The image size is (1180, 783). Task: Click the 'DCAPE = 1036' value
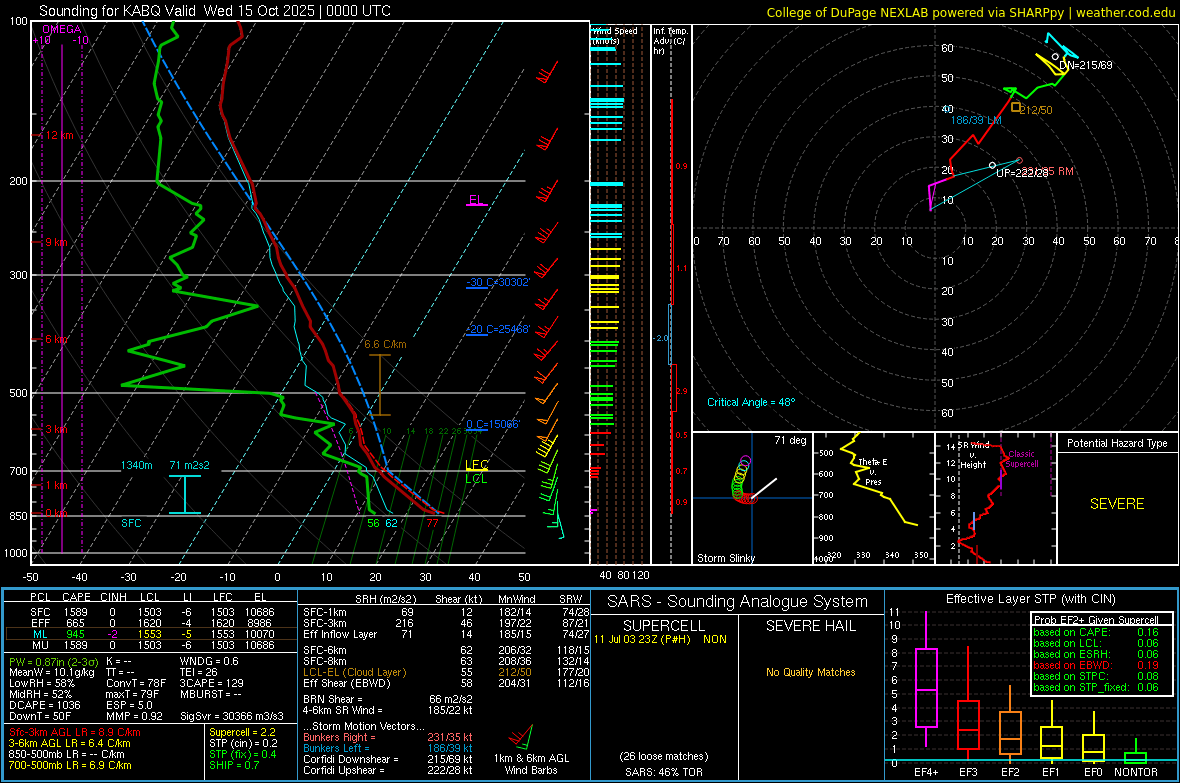point(44,705)
